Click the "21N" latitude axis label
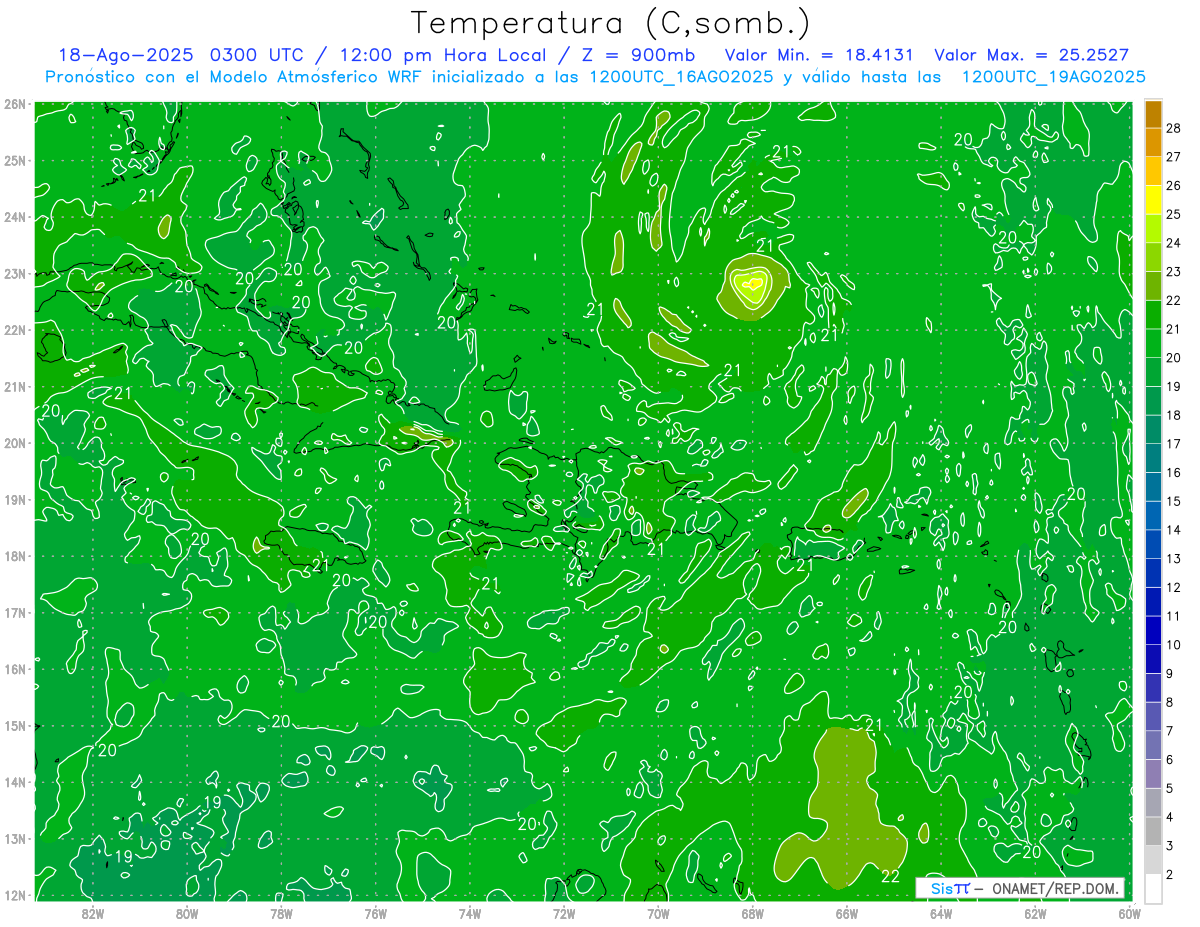The height and width of the screenshot is (927, 1200). tap(14, 386)
